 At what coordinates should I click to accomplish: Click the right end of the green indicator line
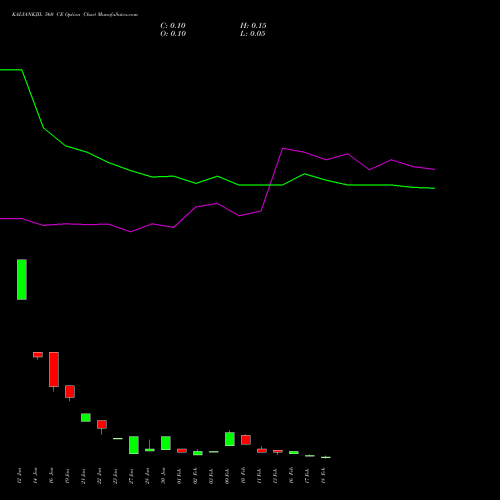[x=434, y=188]
